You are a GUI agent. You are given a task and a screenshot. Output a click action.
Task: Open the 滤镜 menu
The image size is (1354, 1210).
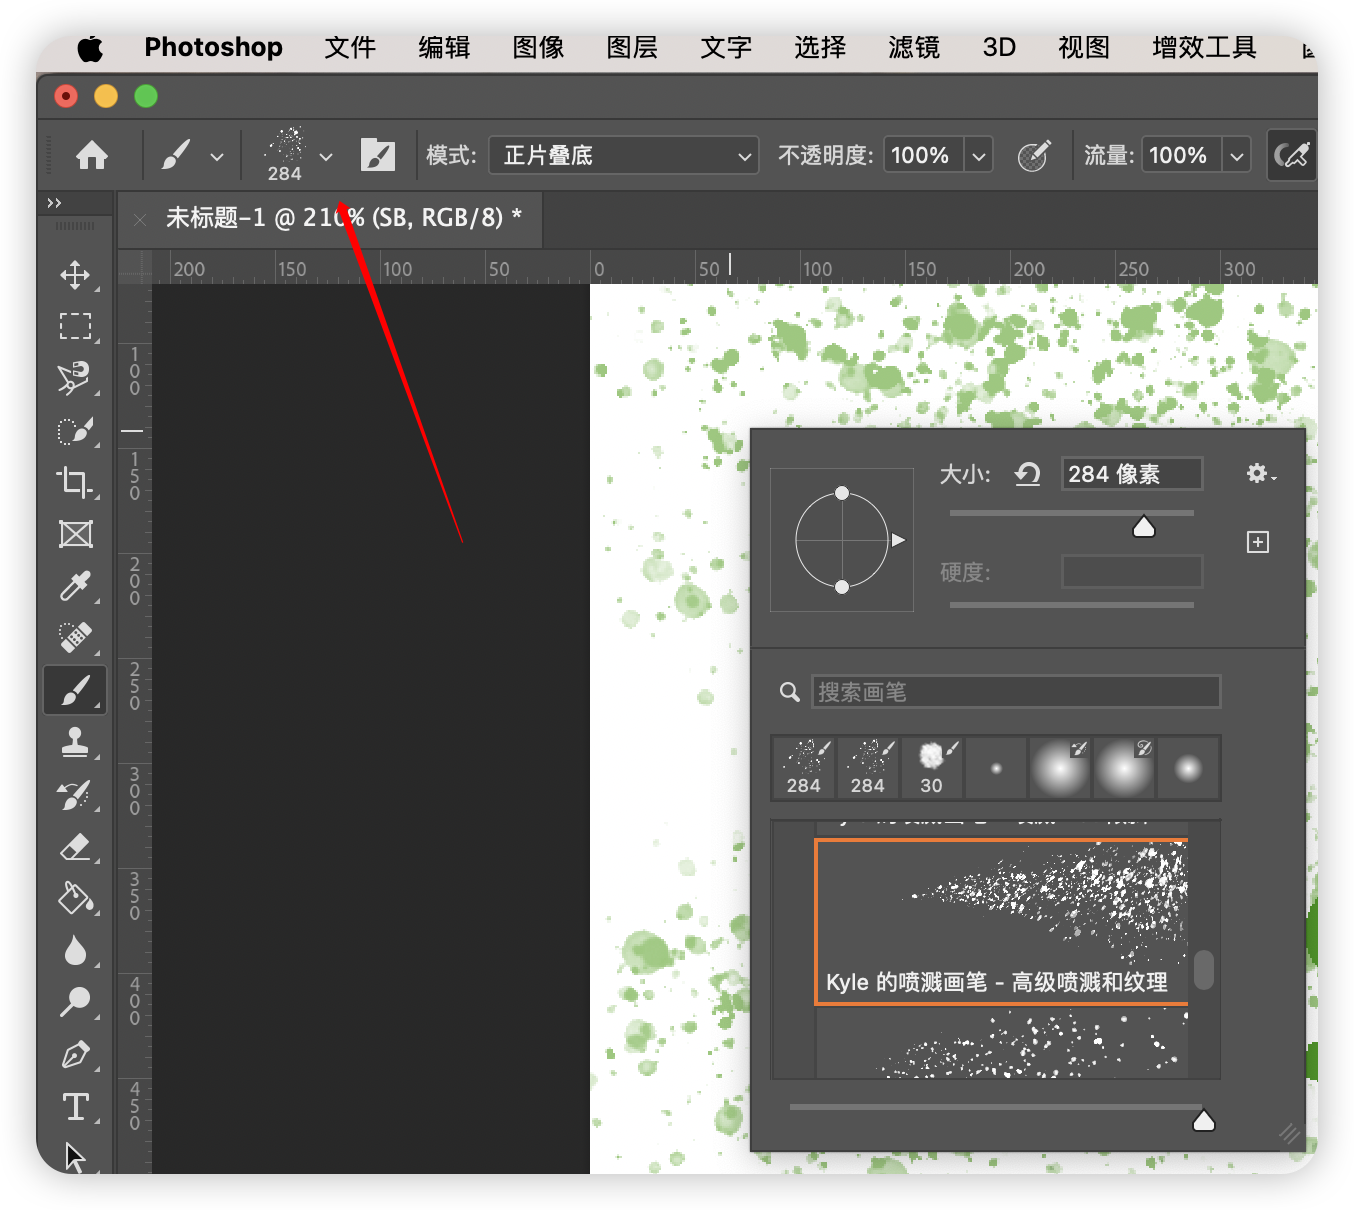click(913, 47)
